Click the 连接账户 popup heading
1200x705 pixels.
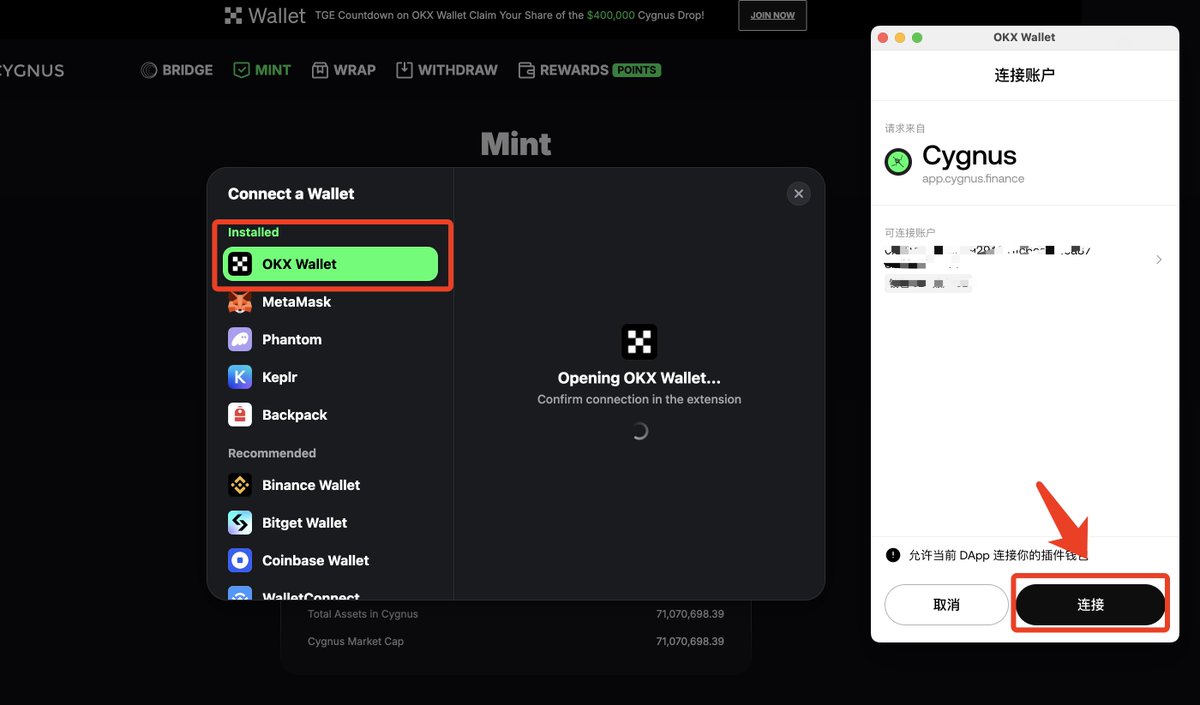coord(1025,75)
